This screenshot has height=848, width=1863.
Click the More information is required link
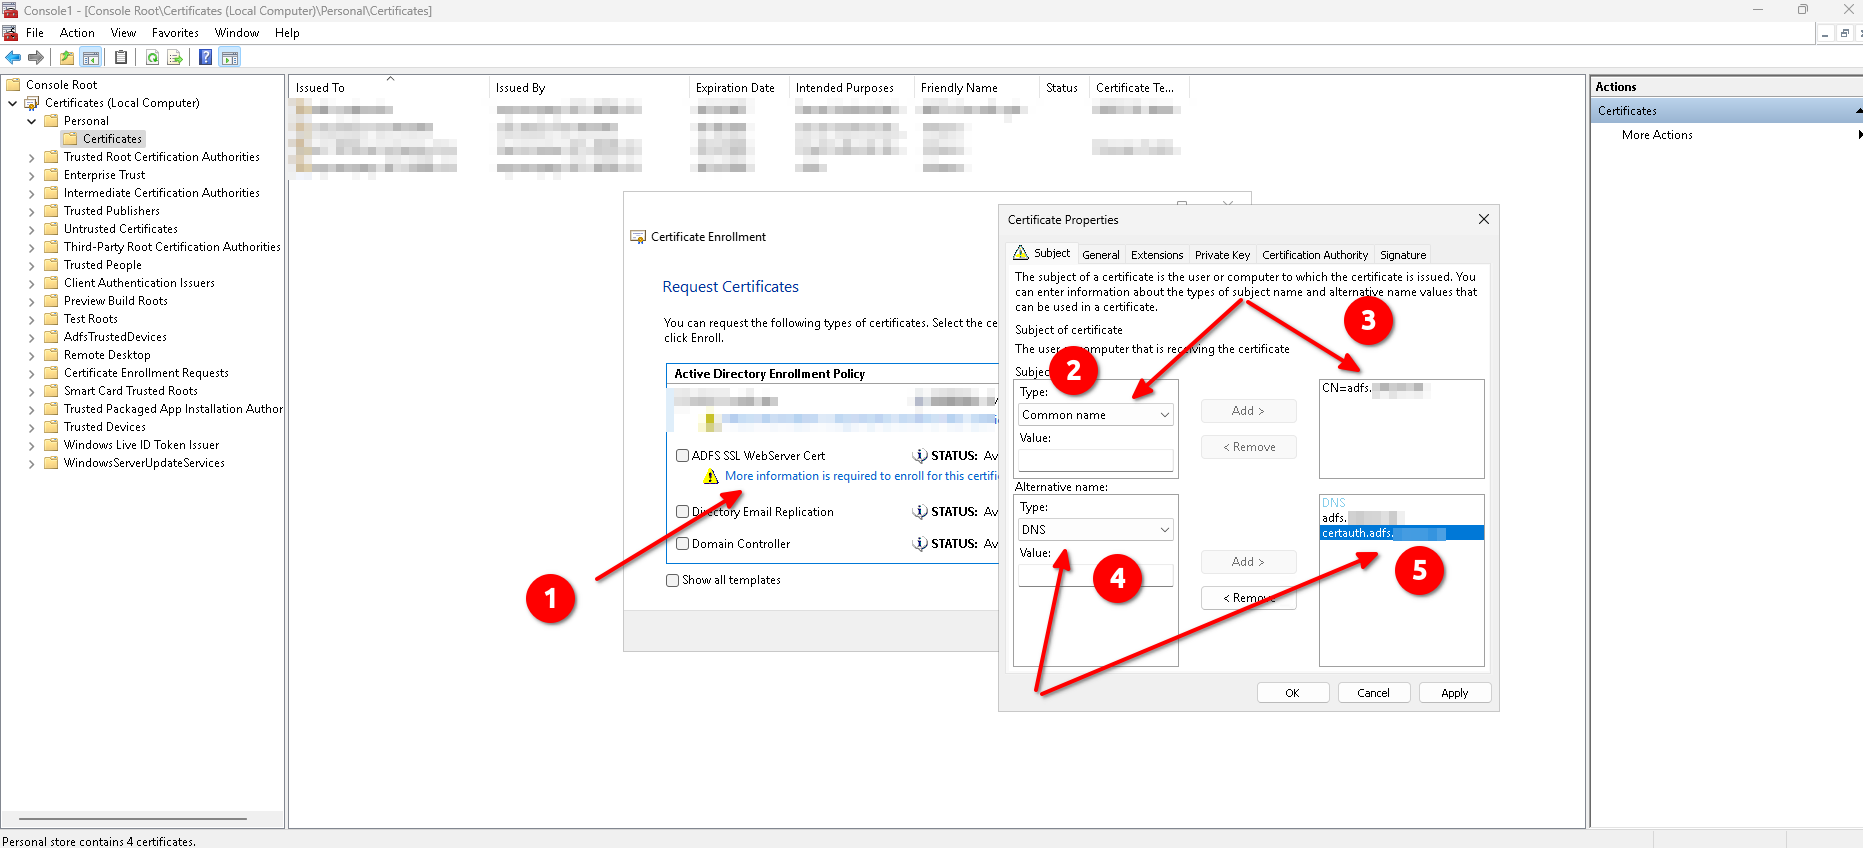(x=860, y=477)
